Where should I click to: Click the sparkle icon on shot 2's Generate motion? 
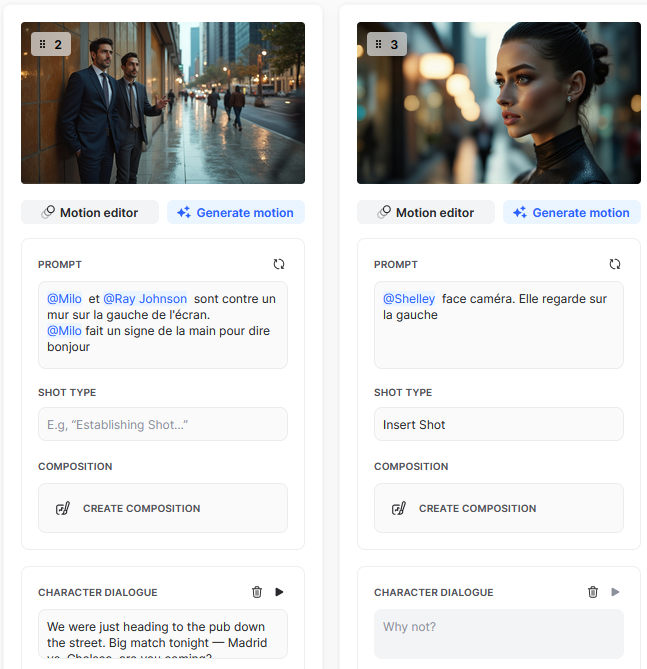pos(184,212)
